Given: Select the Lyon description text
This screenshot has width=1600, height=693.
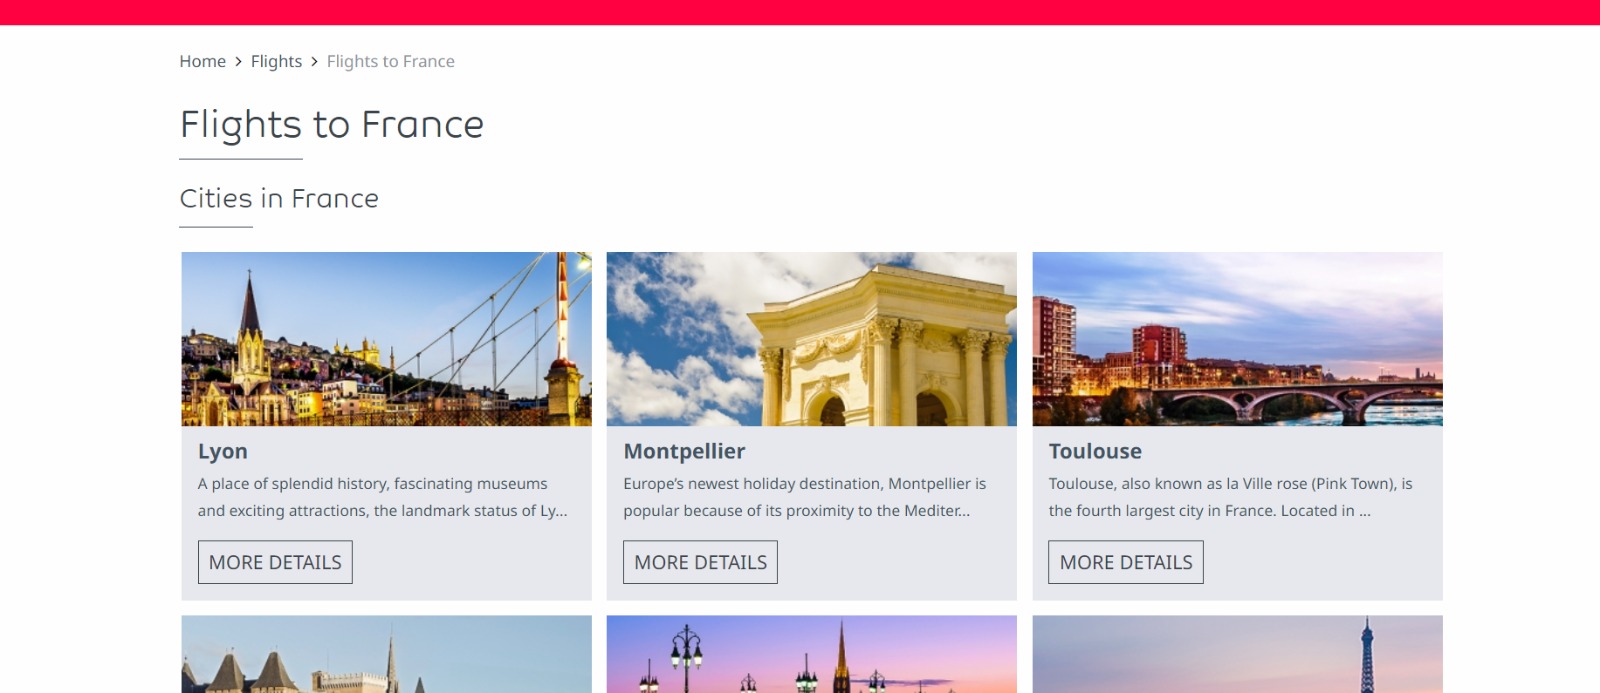Looking at the screenshot, I should click(382, 497).
